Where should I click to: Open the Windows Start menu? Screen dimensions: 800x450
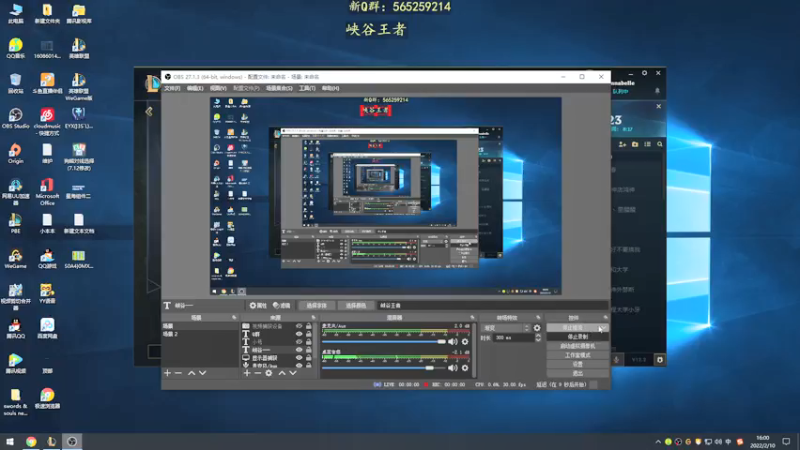point(10,442)
